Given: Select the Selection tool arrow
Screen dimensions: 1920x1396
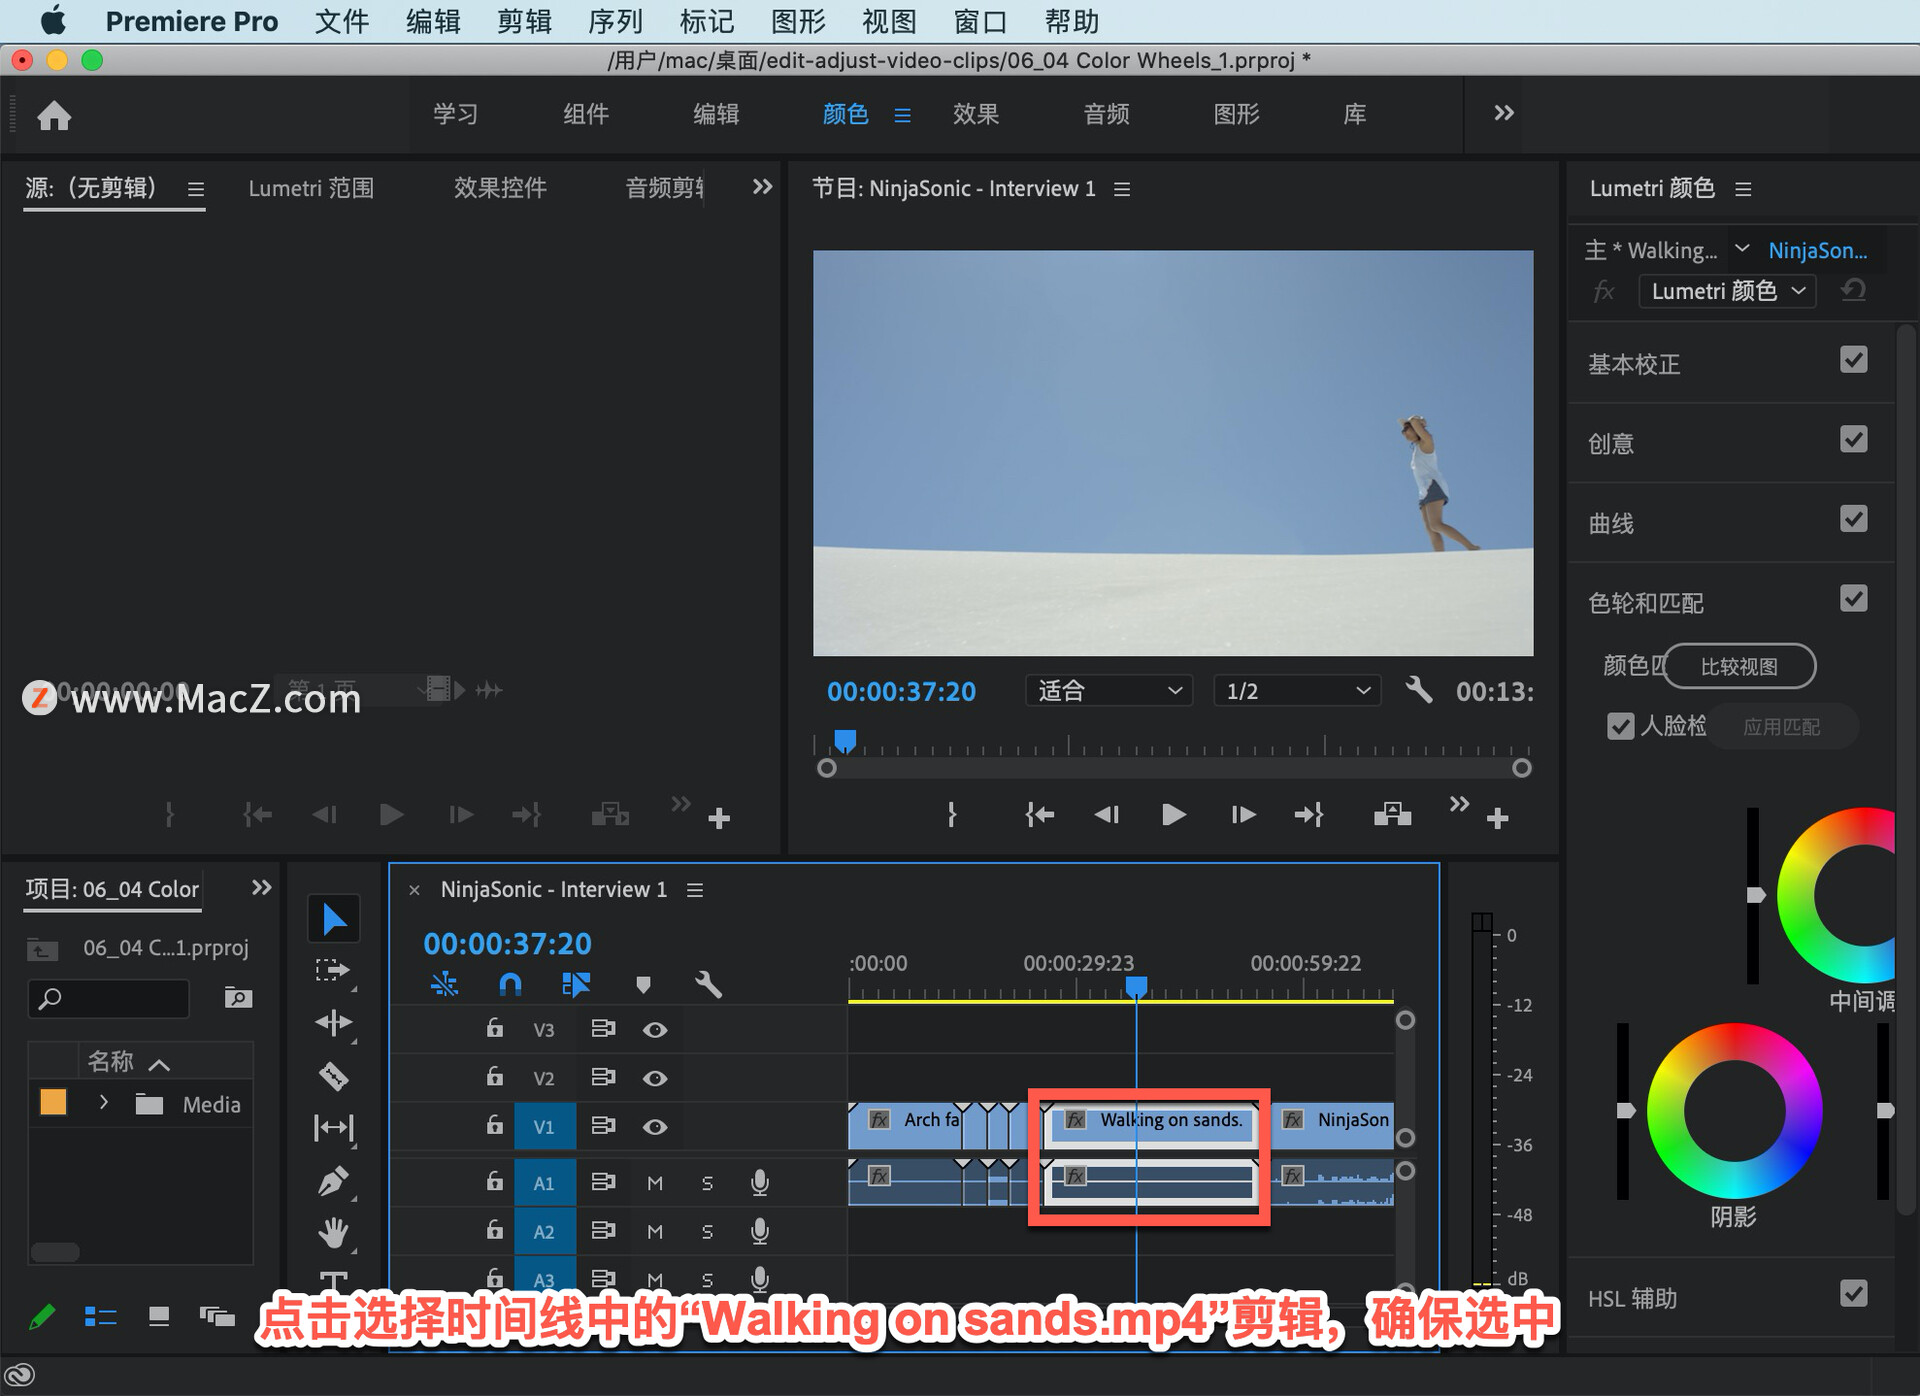Looking at the screenshot, I should pos(334,919).
